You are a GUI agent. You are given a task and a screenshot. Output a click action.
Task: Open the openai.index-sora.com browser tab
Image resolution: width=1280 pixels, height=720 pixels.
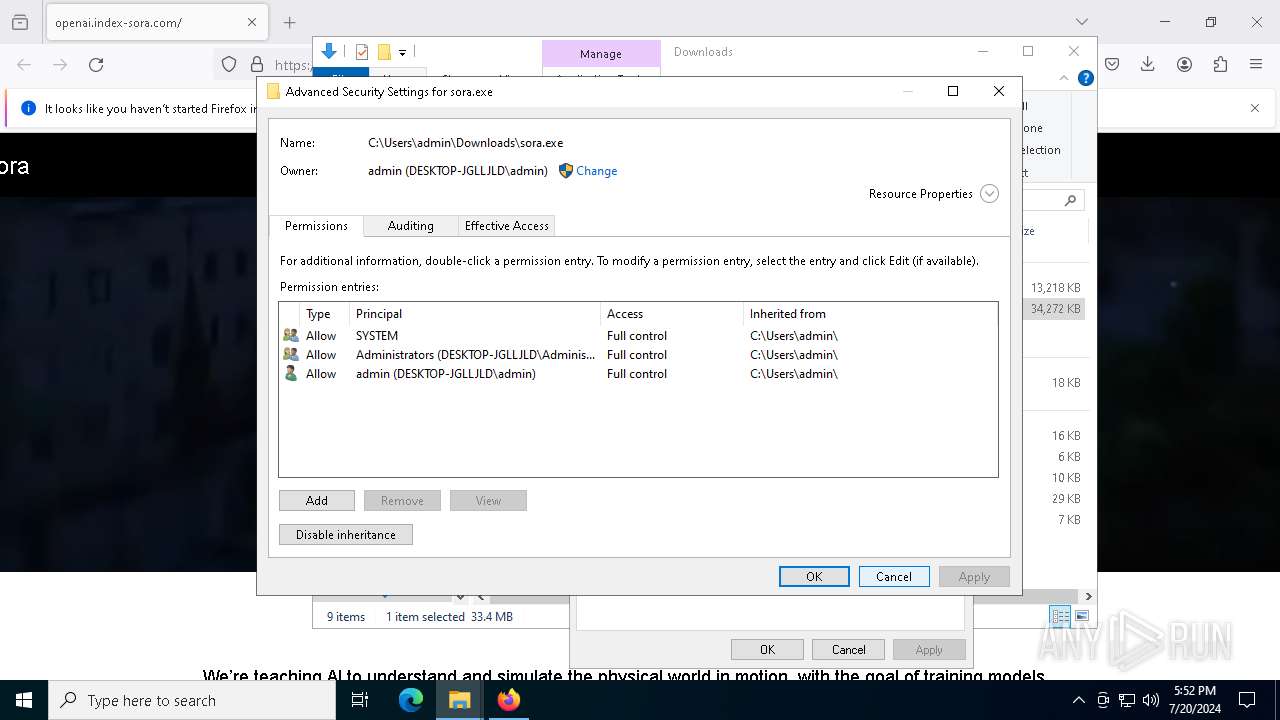[x=155, y=22]
